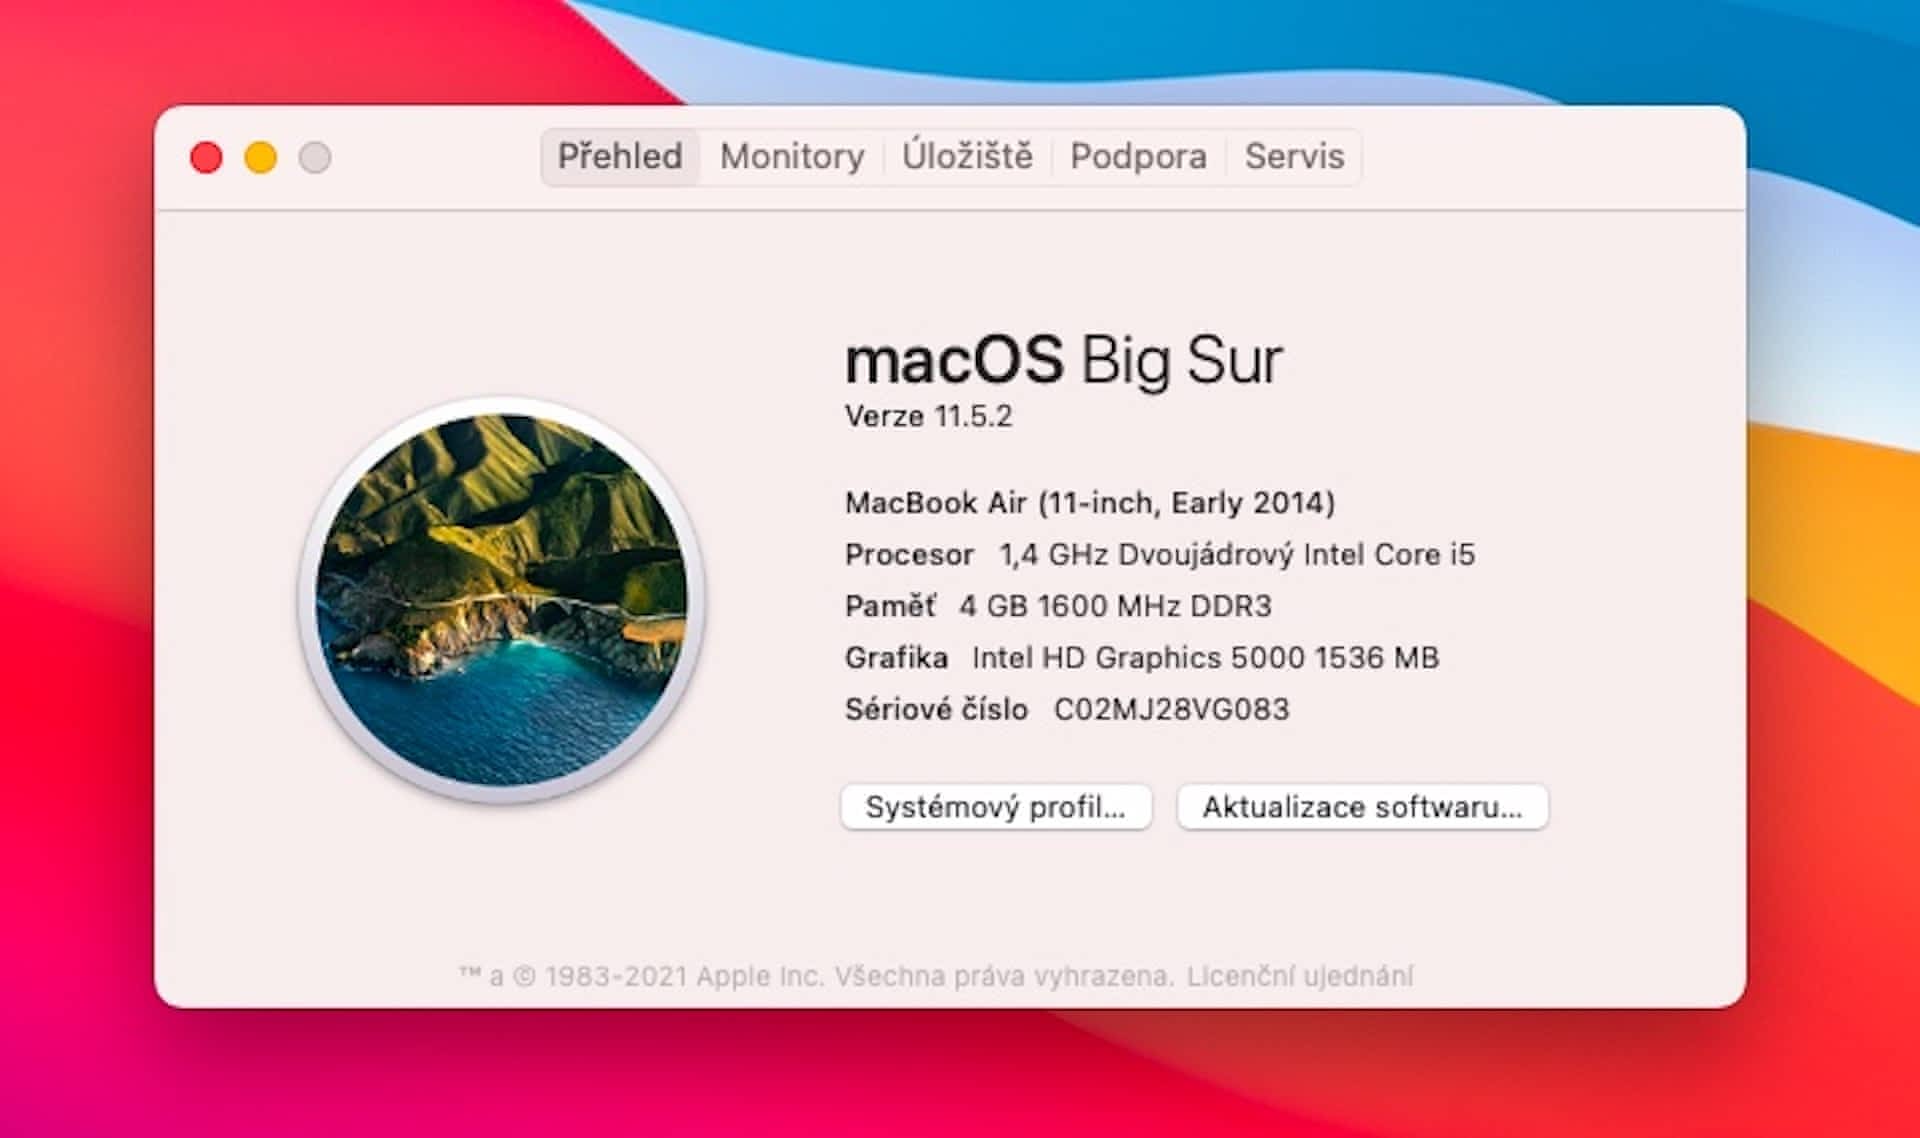Screen dimensions: 1920x1138
Task: Select the Úložiště tab
Action: (967, 157)
